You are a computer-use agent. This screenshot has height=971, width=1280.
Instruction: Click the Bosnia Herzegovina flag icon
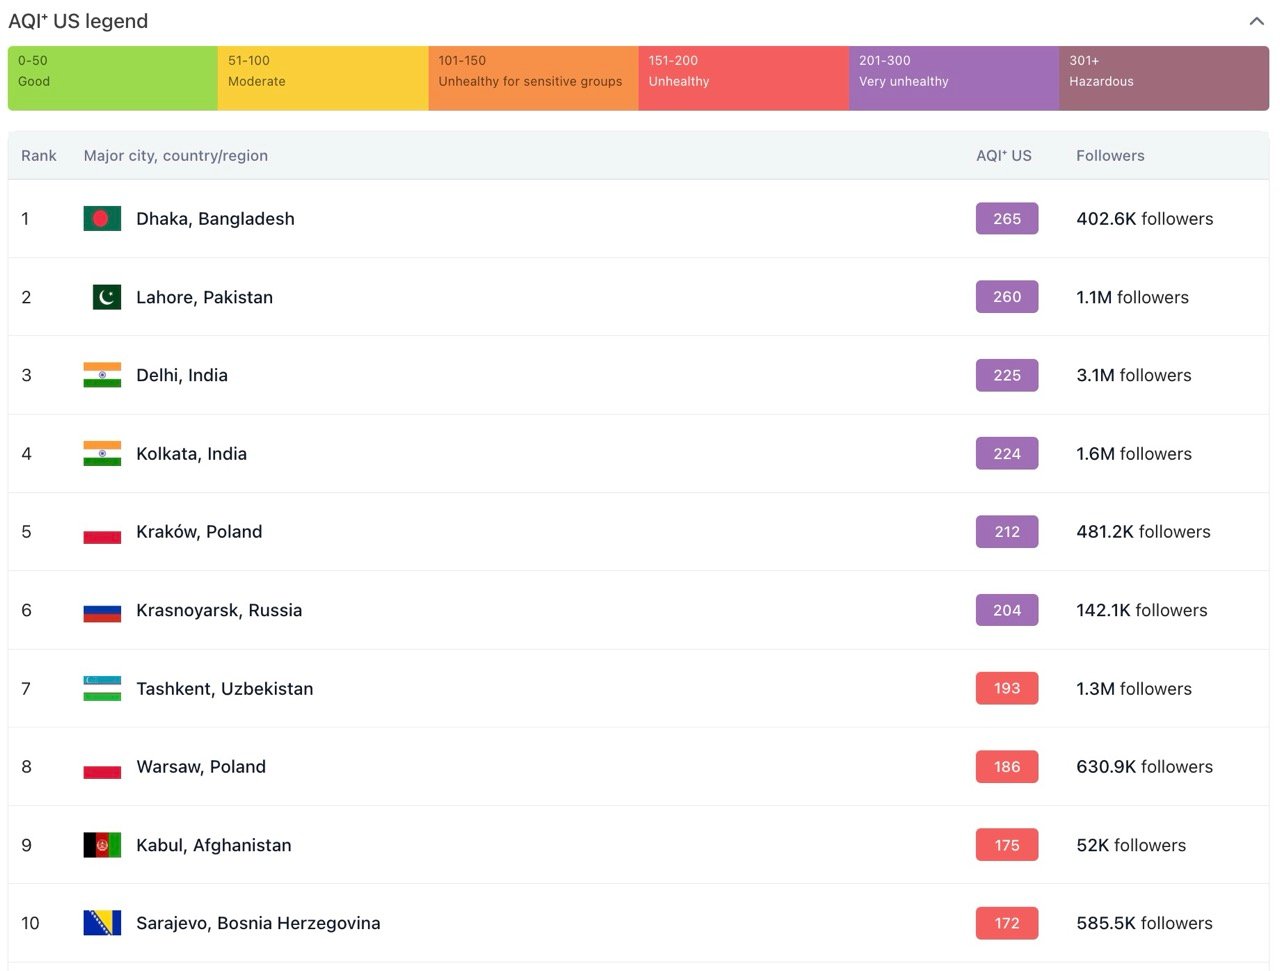pyautogui.click(x=102, y=923)
